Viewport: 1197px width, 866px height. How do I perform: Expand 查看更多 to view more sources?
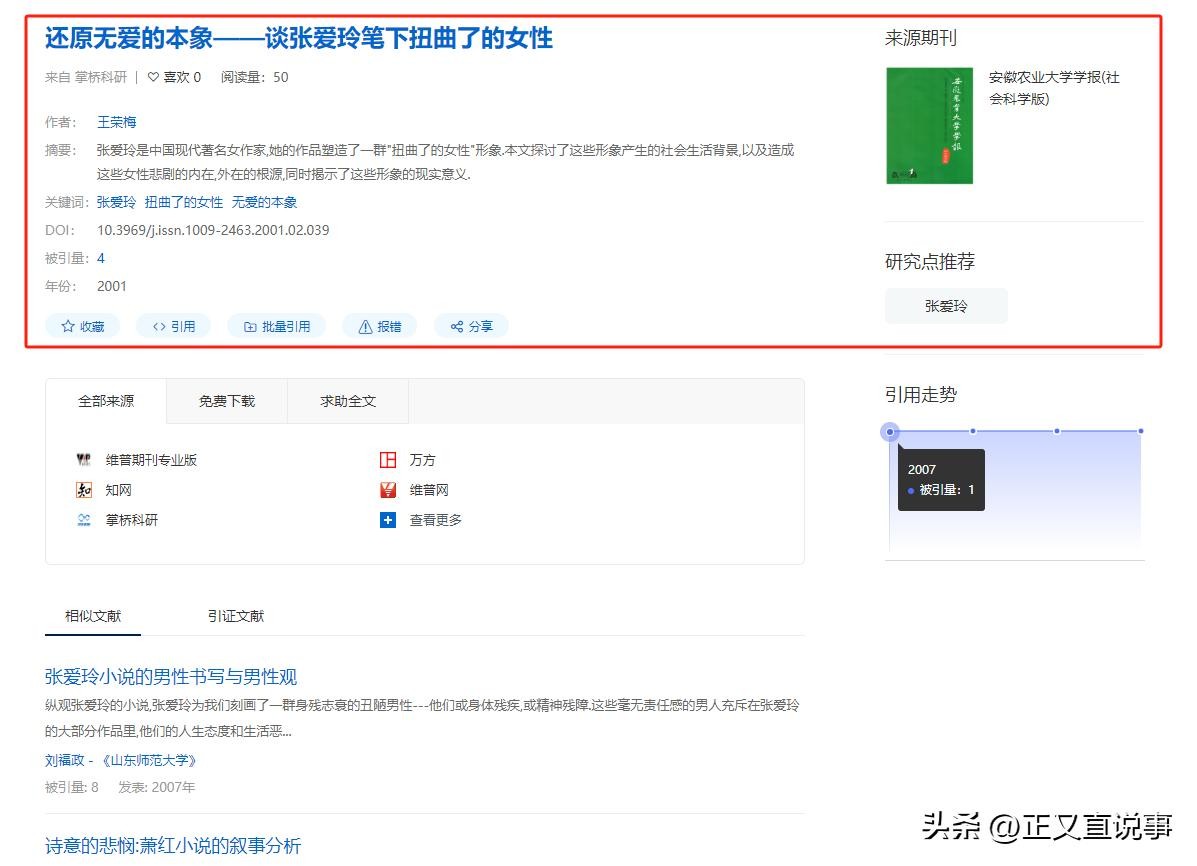coord(435,520)
